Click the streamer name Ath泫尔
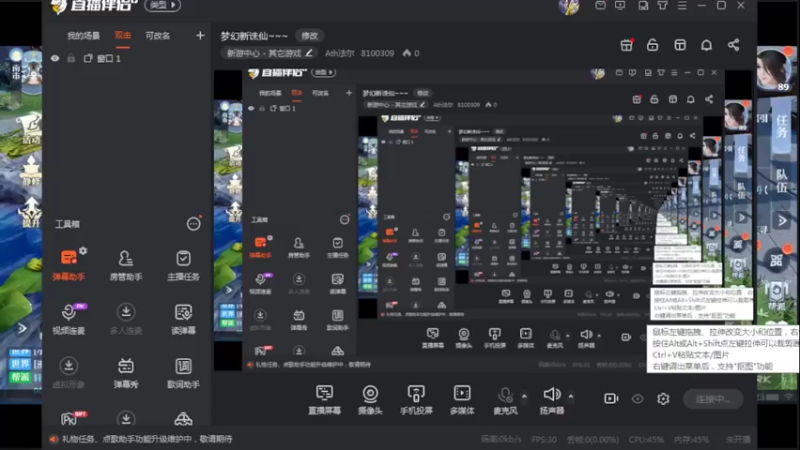 coord(339,53)
